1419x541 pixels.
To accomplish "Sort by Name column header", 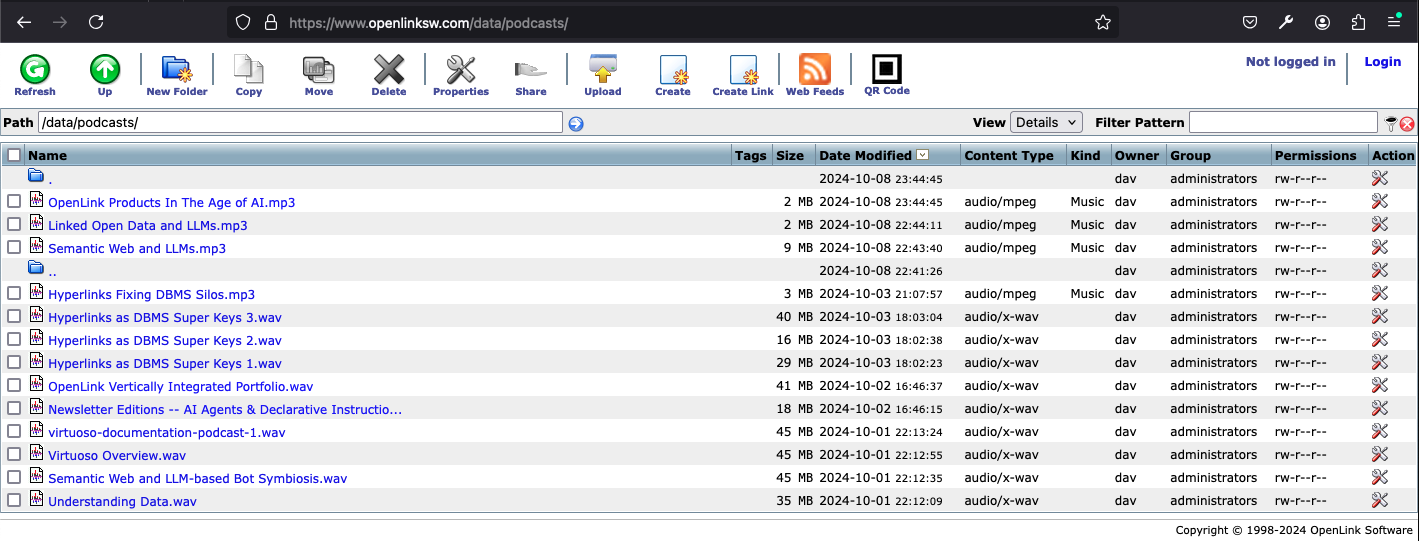I will (48, 155).
